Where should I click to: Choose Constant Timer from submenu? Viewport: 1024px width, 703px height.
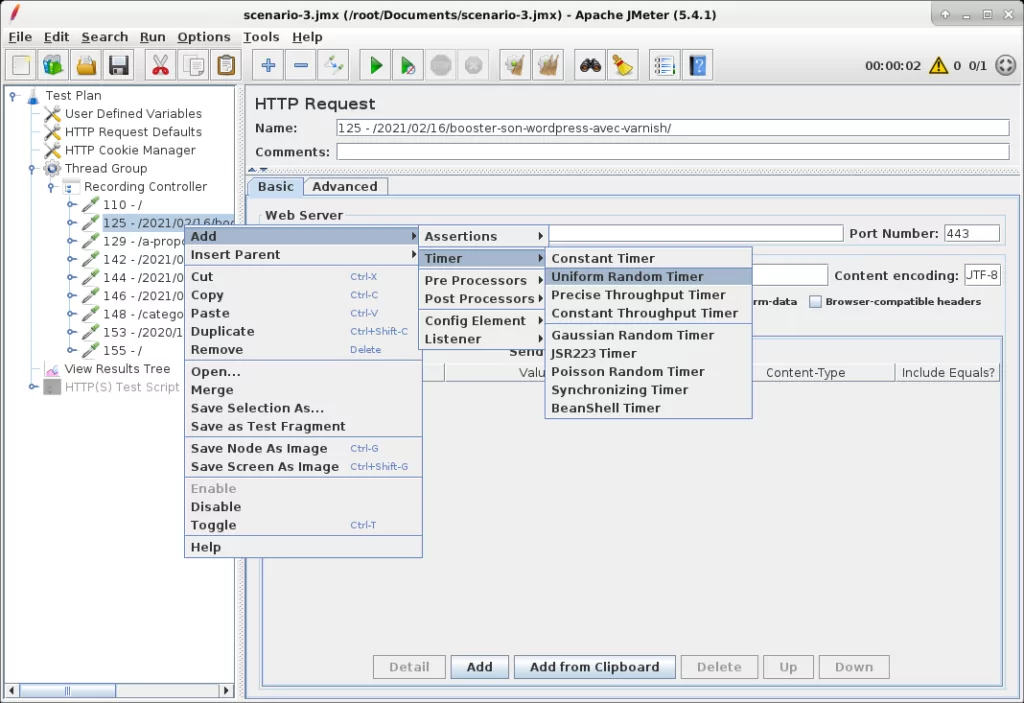click(648, 259)
